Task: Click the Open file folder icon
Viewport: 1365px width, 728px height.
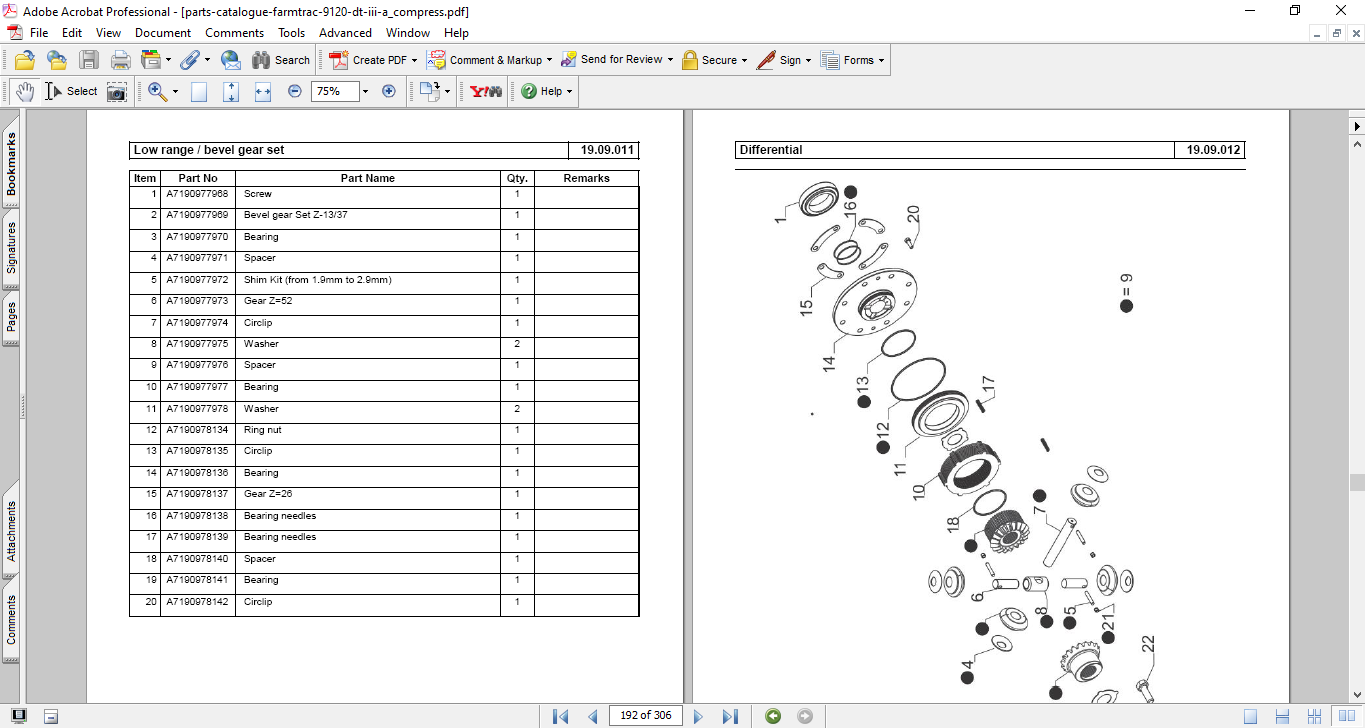Action: [25, 60]
